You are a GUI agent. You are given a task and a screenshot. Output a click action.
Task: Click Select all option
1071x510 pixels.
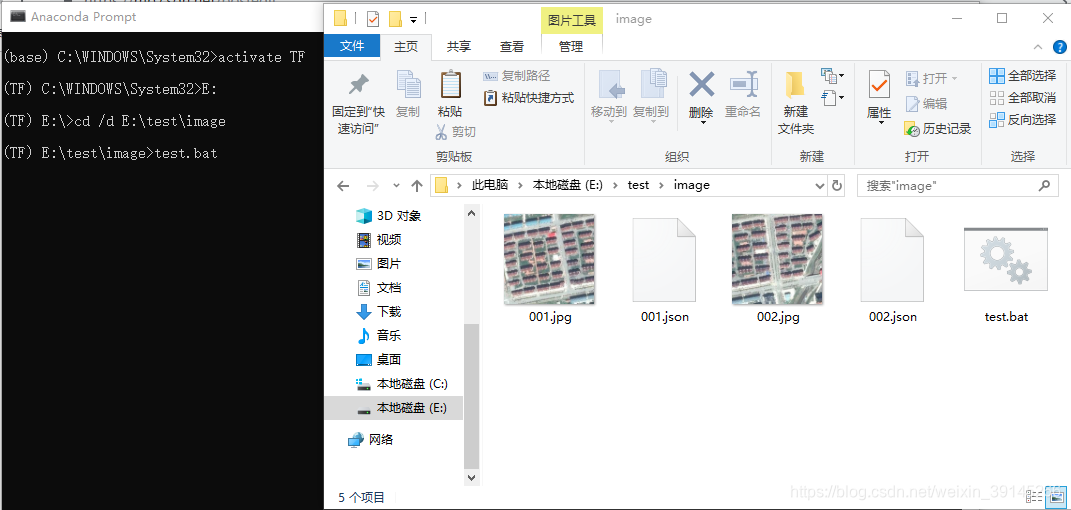pos(1023,76)
